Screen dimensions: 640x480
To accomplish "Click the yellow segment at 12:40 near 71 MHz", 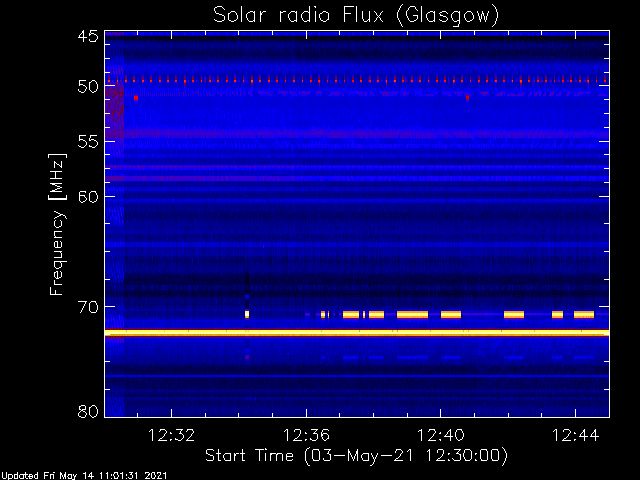I will 451,314.
